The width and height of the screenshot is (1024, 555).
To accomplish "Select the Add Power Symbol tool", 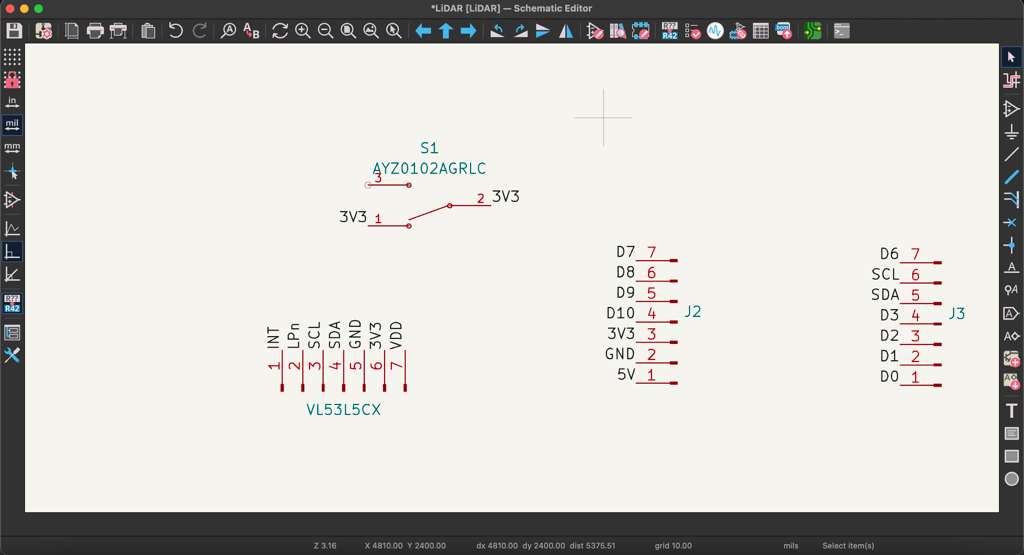I will coord(1011,130).
